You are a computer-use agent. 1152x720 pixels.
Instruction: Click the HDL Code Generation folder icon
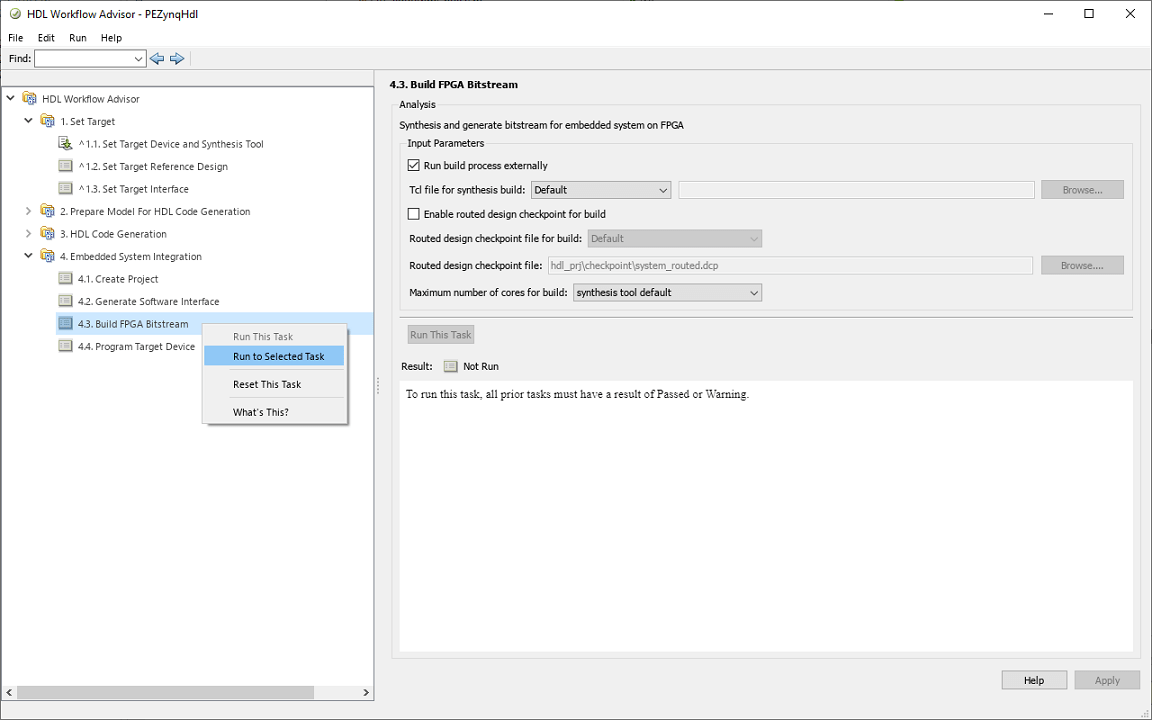[x=48, y=234]
